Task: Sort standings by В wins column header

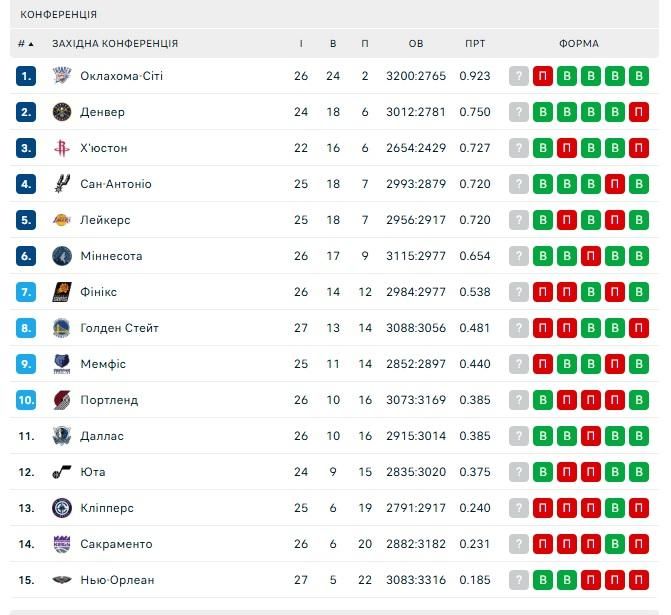Action: click(333, 44)
